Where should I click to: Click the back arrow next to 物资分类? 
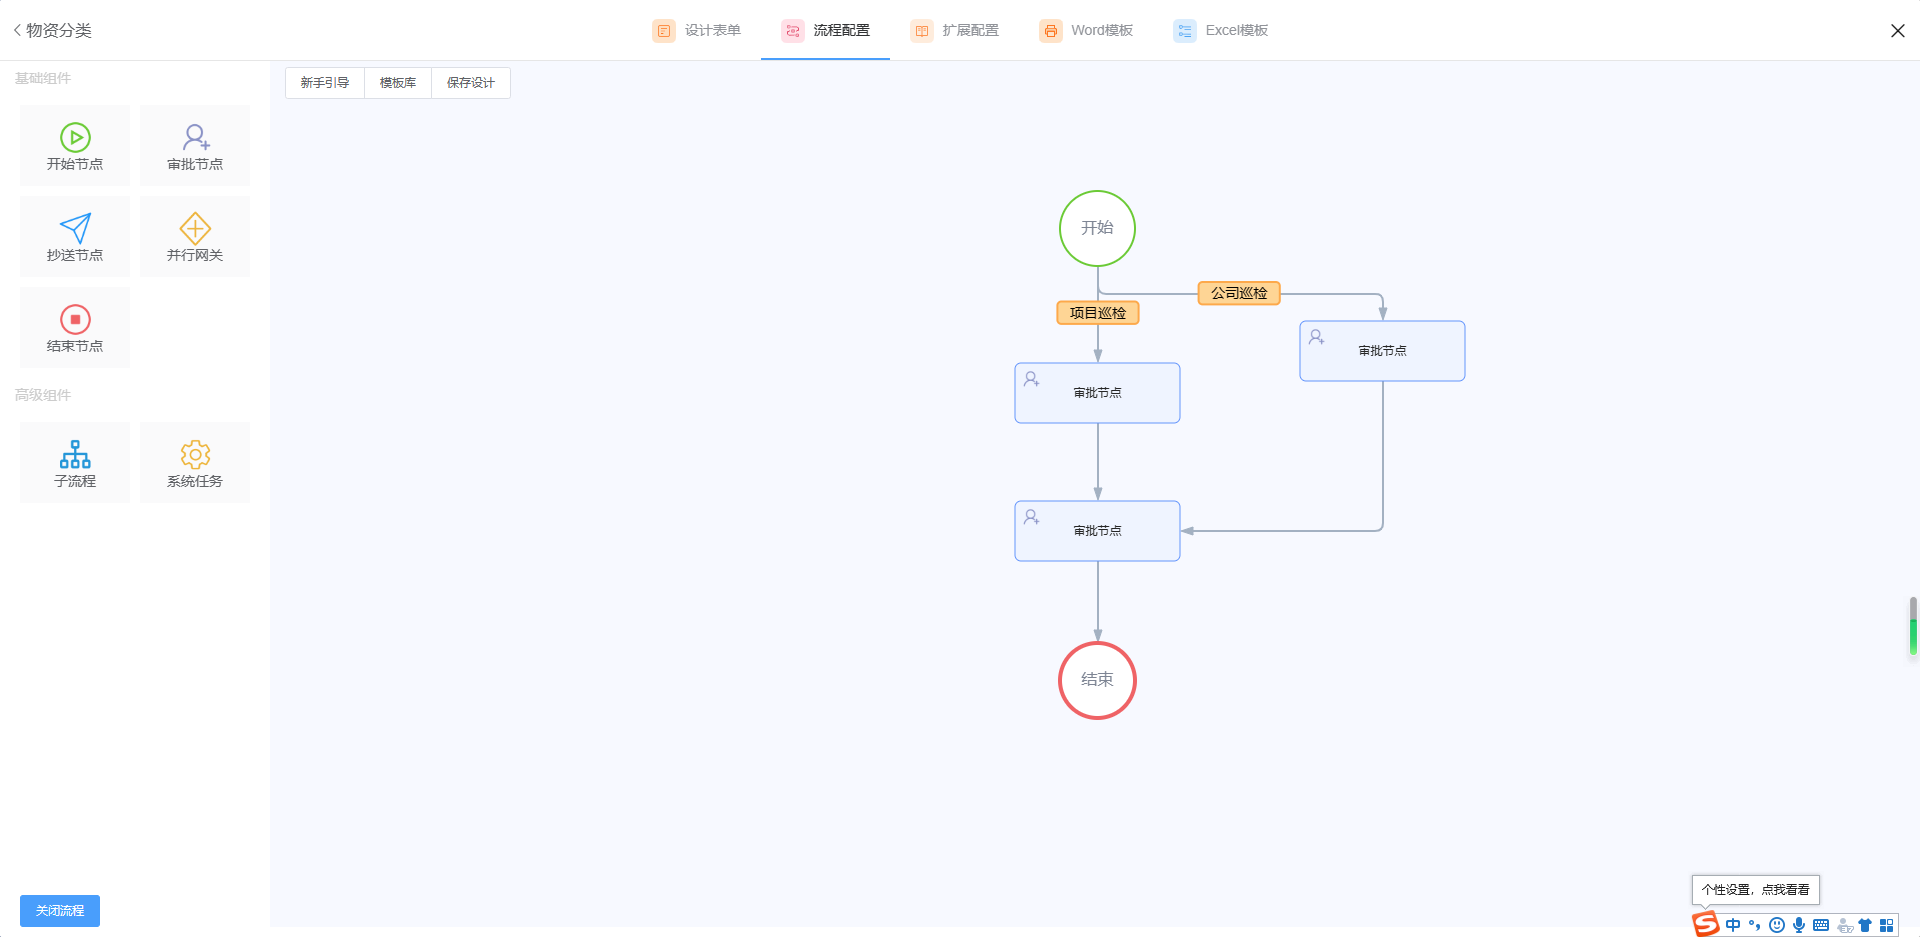click(17, 30)
